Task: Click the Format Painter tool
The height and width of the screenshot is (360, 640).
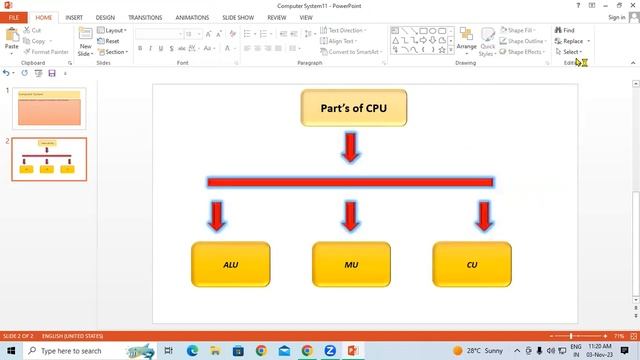Action: point(46,52)
